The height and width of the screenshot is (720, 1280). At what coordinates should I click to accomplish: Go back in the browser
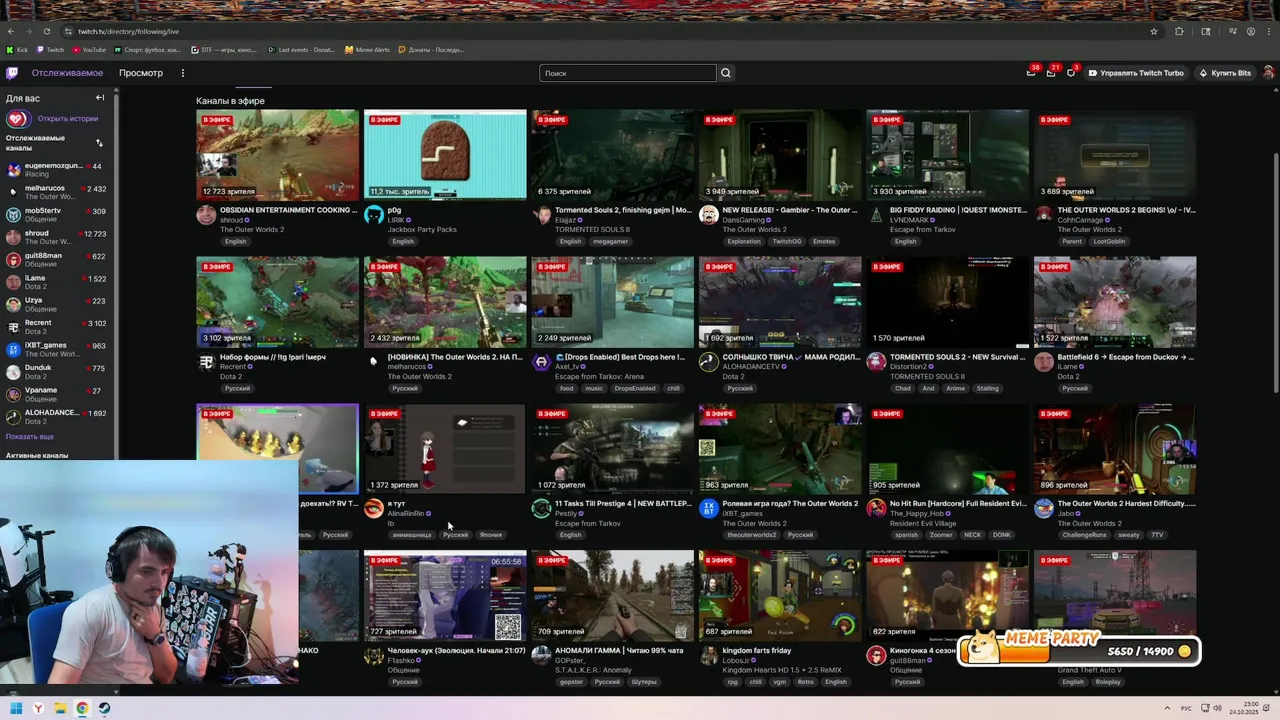pos(11,31)
